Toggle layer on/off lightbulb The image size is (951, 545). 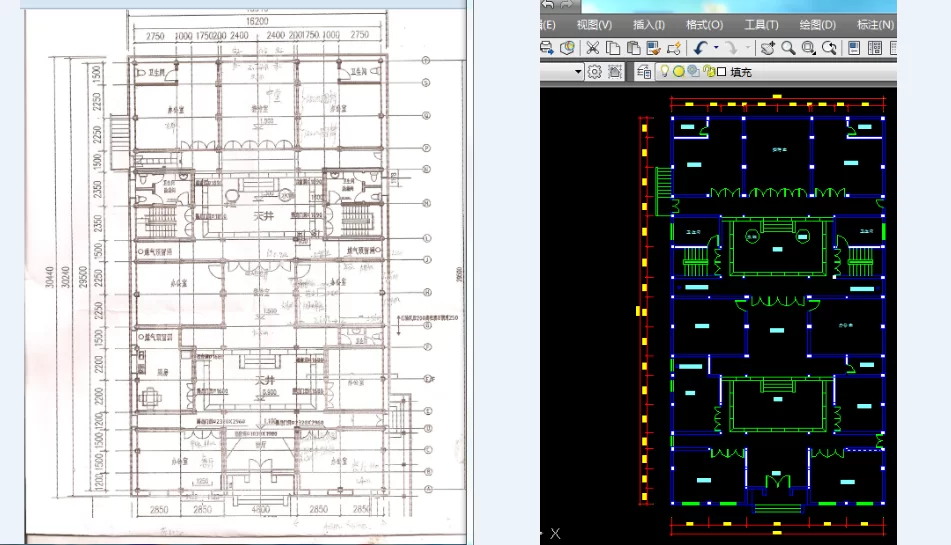[664, 72]
